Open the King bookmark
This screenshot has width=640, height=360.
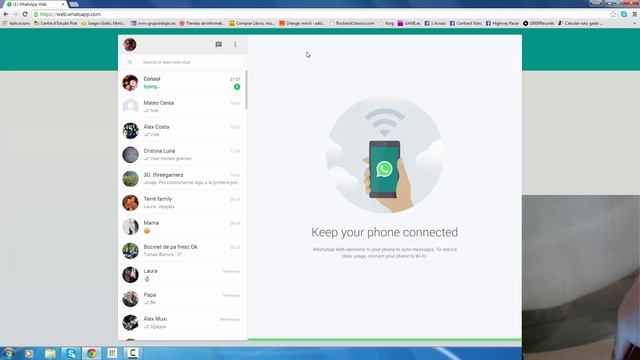pyautogui.click(x=387, y=23)
